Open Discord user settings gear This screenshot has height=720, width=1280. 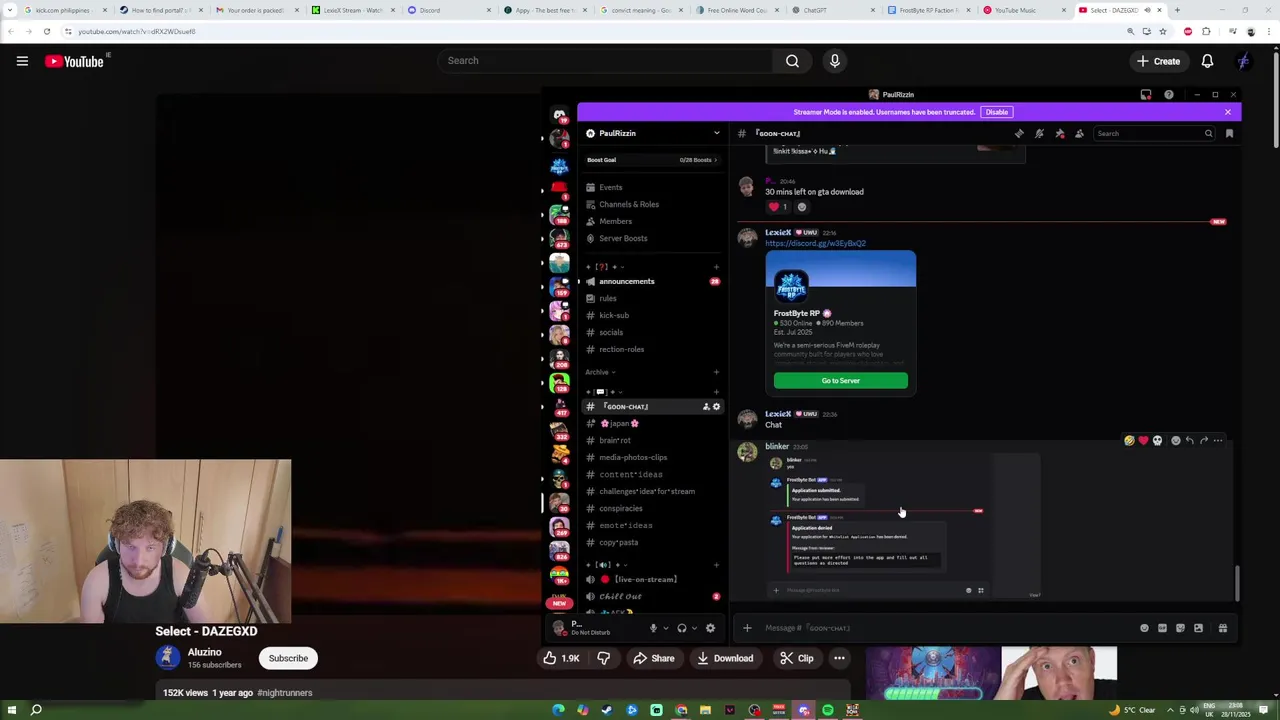(710, 628)
